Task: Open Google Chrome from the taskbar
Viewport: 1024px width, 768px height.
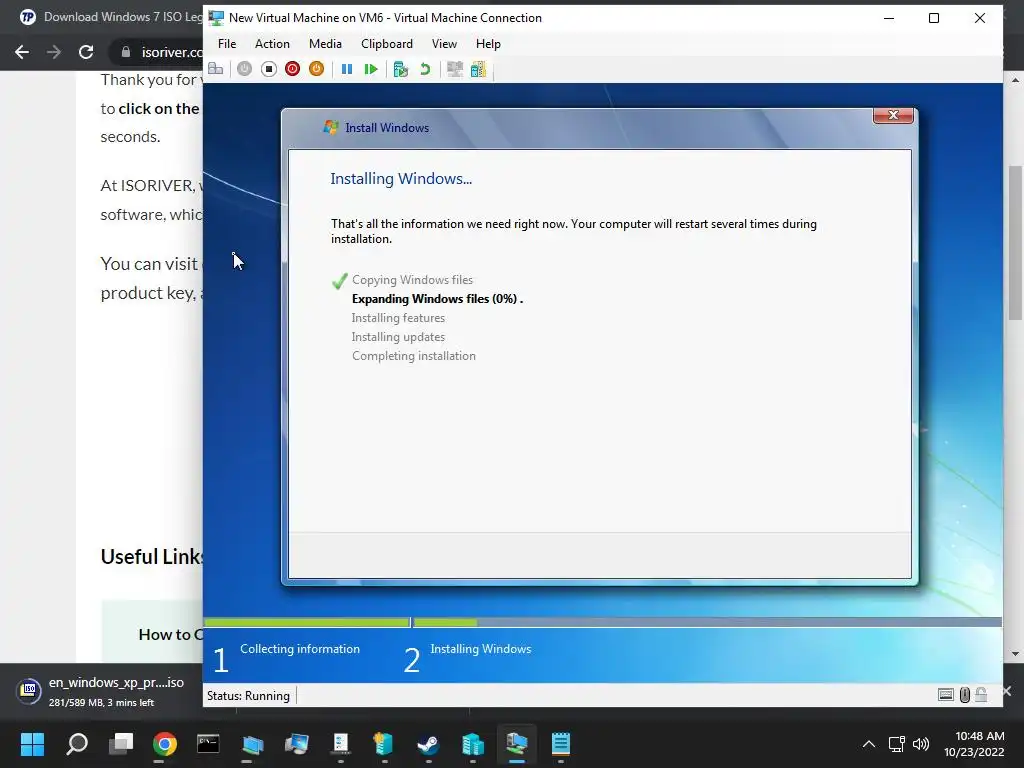Action: coord(165,744)
